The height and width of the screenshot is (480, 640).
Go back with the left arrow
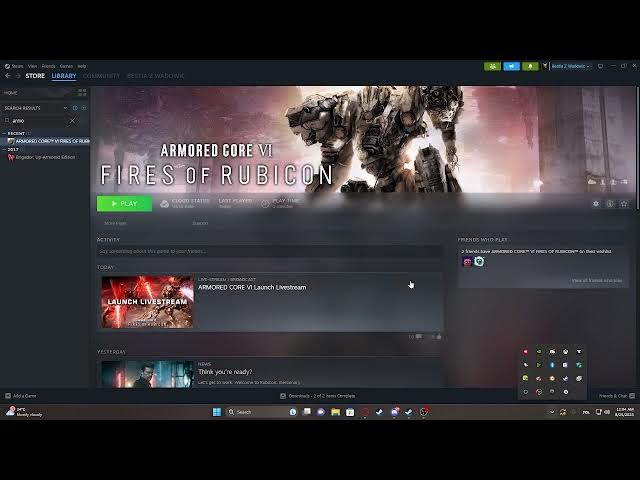coord(8,76)
